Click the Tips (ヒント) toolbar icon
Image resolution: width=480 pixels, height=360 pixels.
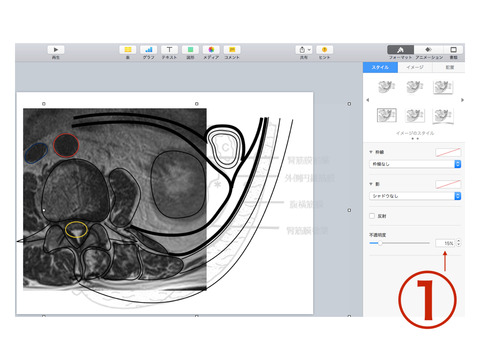point(324,50)
